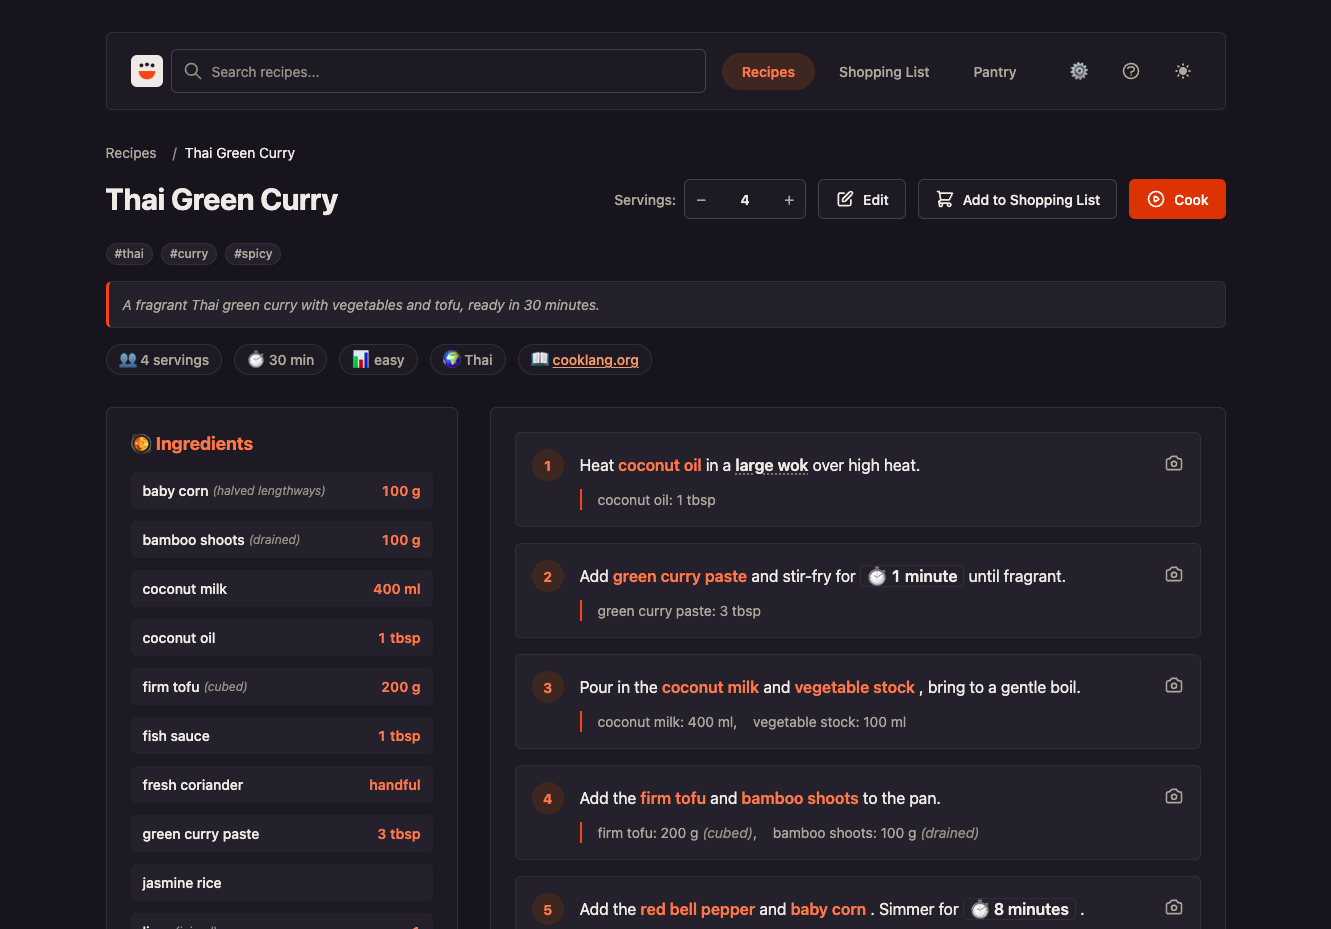
Task: Click the Edit recipe button
Action: tap(862, 199)
